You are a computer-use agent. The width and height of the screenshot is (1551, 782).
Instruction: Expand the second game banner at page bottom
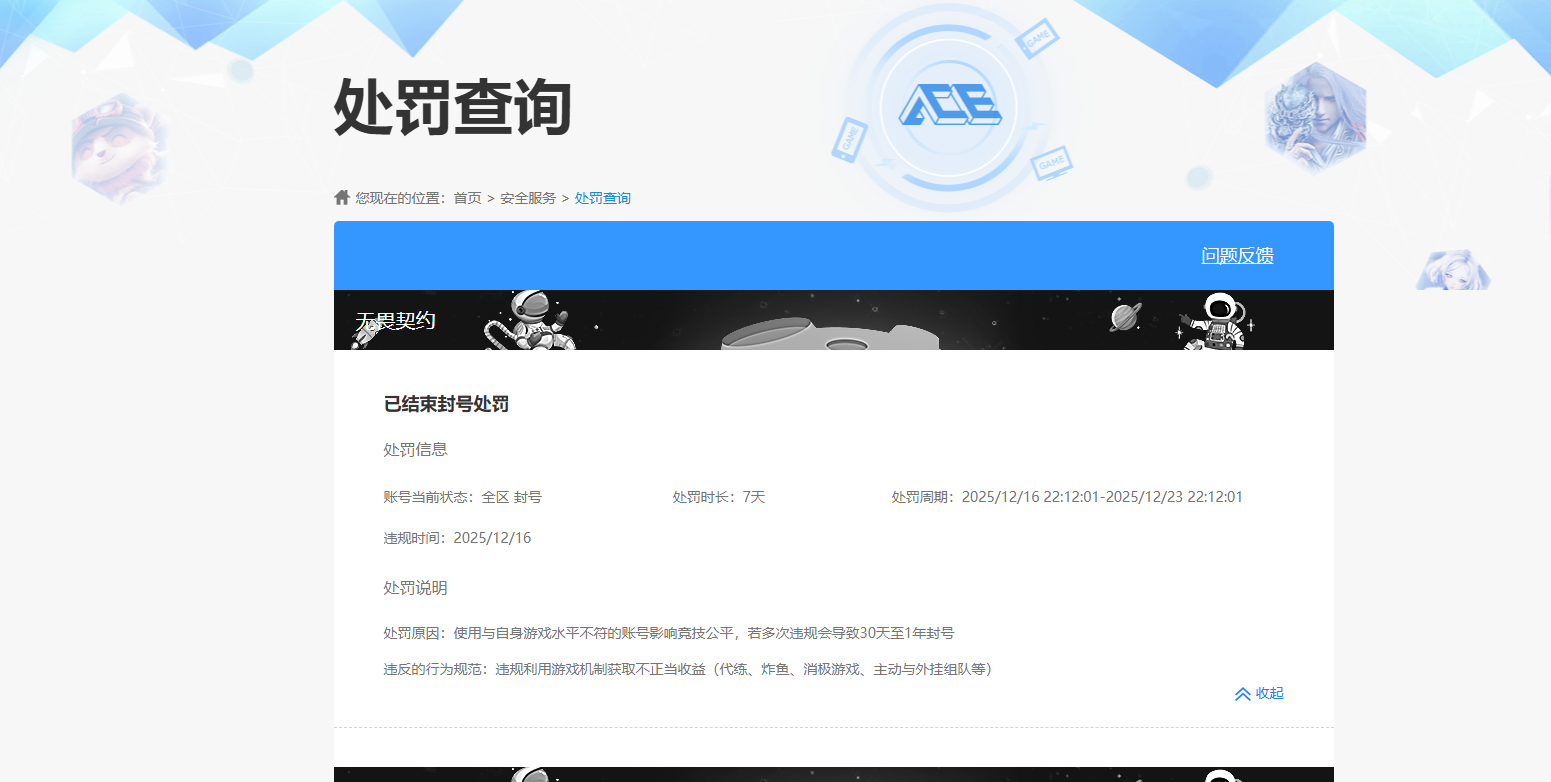[833, 774]
